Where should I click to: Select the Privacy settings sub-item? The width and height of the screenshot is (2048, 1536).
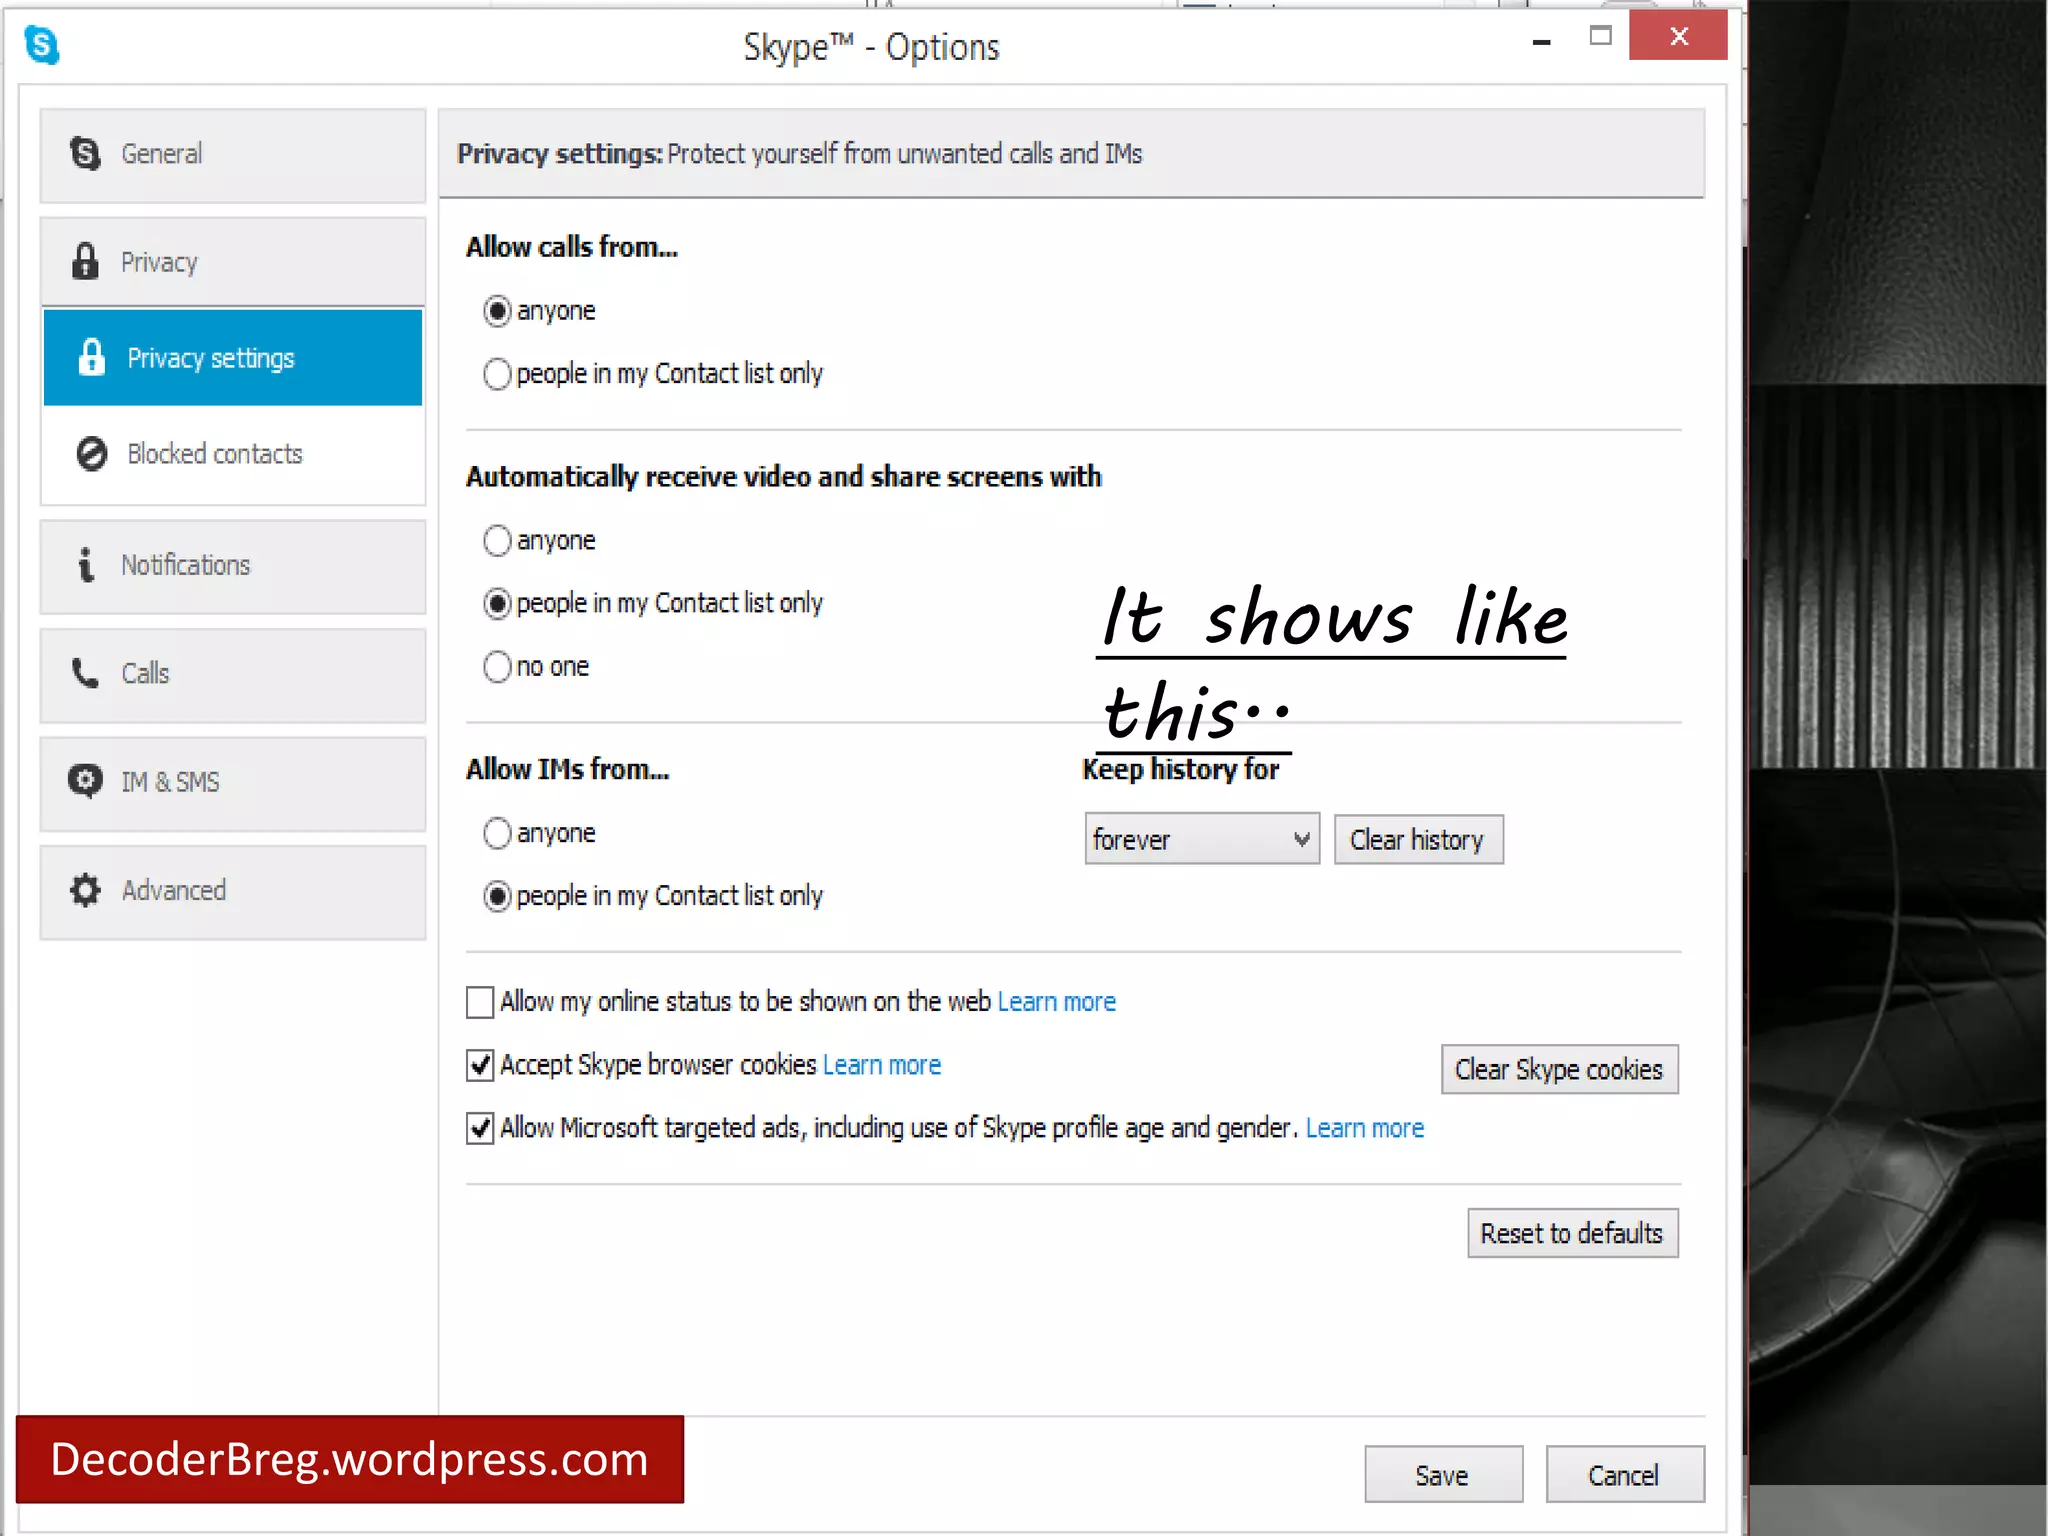[x=233, y=357]
